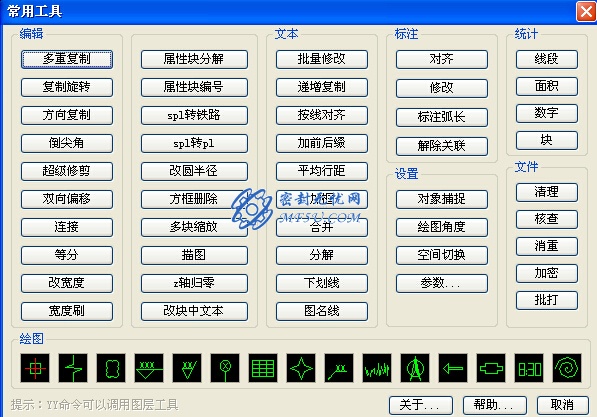The width and height of the screenshot is (597, 417).
Task: Open the 改圆半径 tool
Action: (x=194, y=171)
